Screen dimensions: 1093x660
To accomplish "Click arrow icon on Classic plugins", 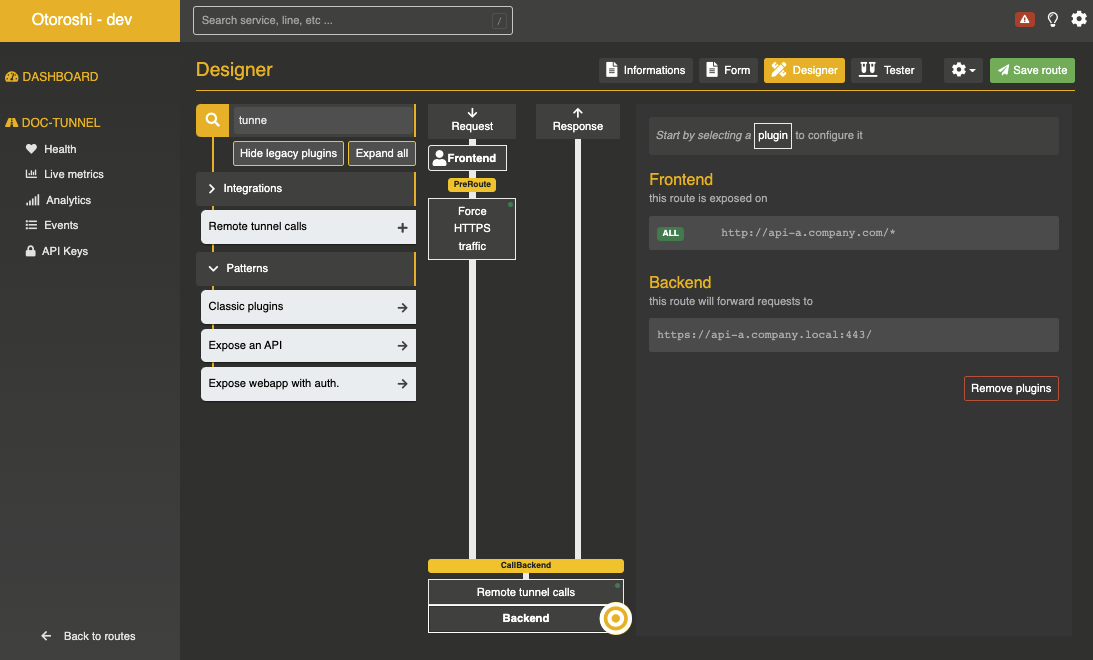I will (402, 308).
